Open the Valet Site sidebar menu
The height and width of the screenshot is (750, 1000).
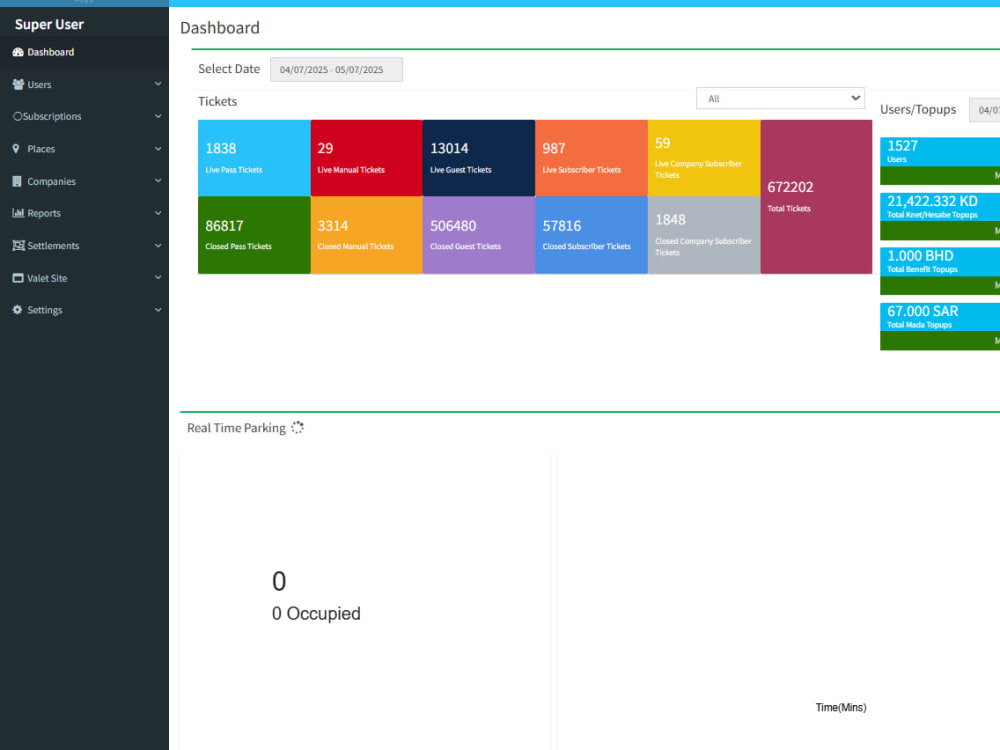(84, 278)
